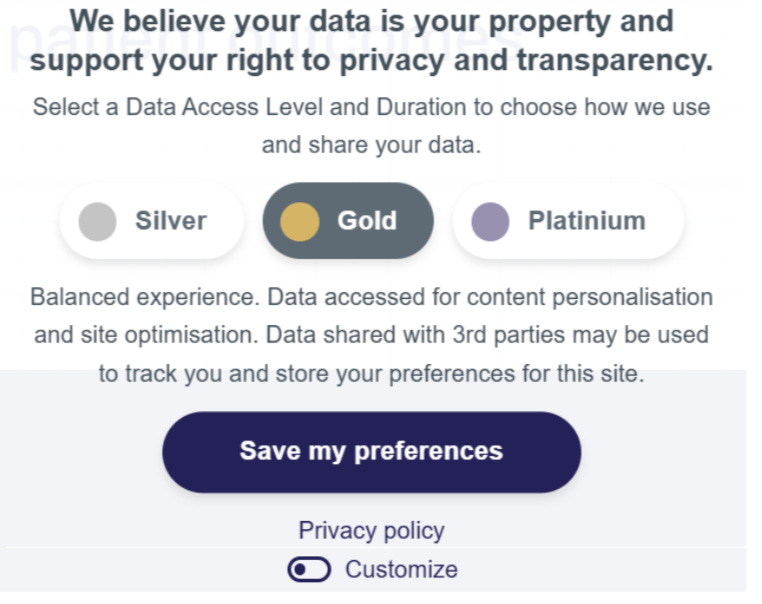
Task: Open the Privacy policy link
Action: 371,530
